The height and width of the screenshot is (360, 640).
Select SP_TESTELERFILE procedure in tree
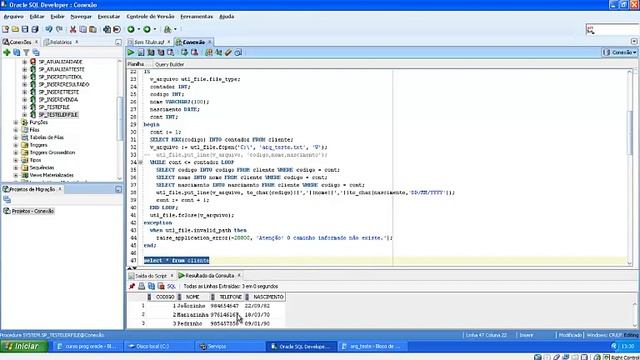58,115
